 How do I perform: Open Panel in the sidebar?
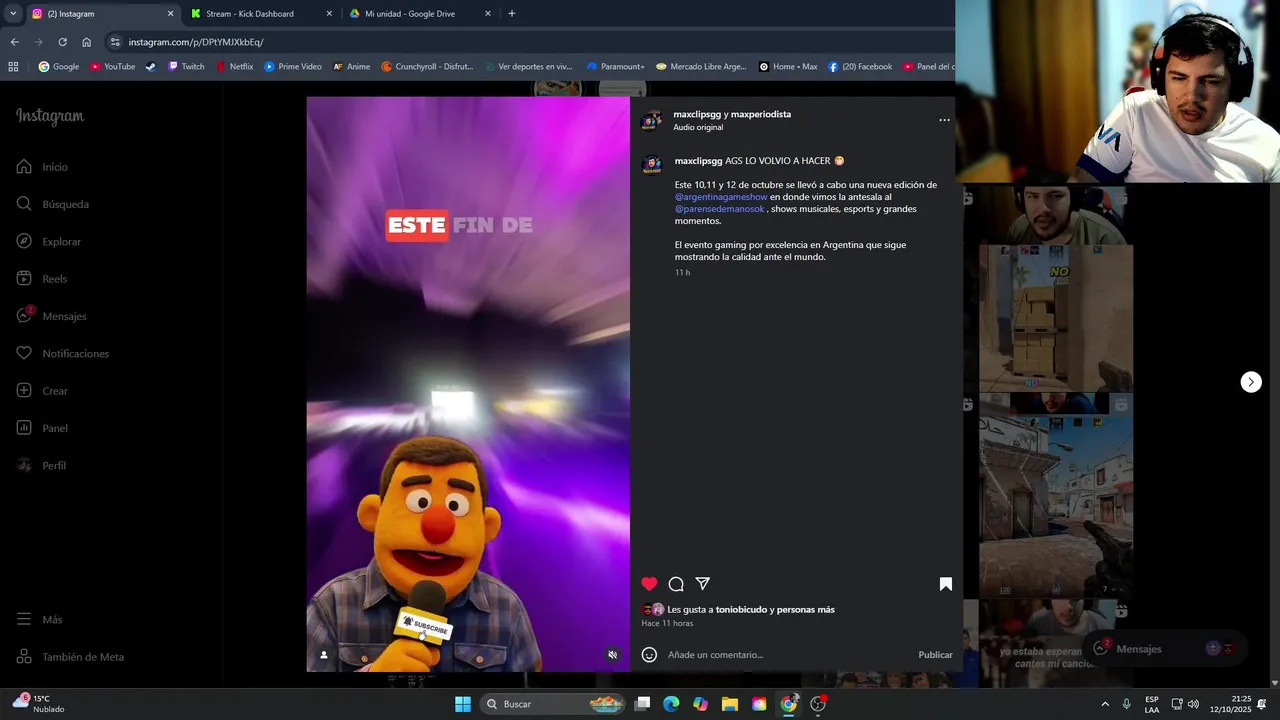click(x=42, y=428)
